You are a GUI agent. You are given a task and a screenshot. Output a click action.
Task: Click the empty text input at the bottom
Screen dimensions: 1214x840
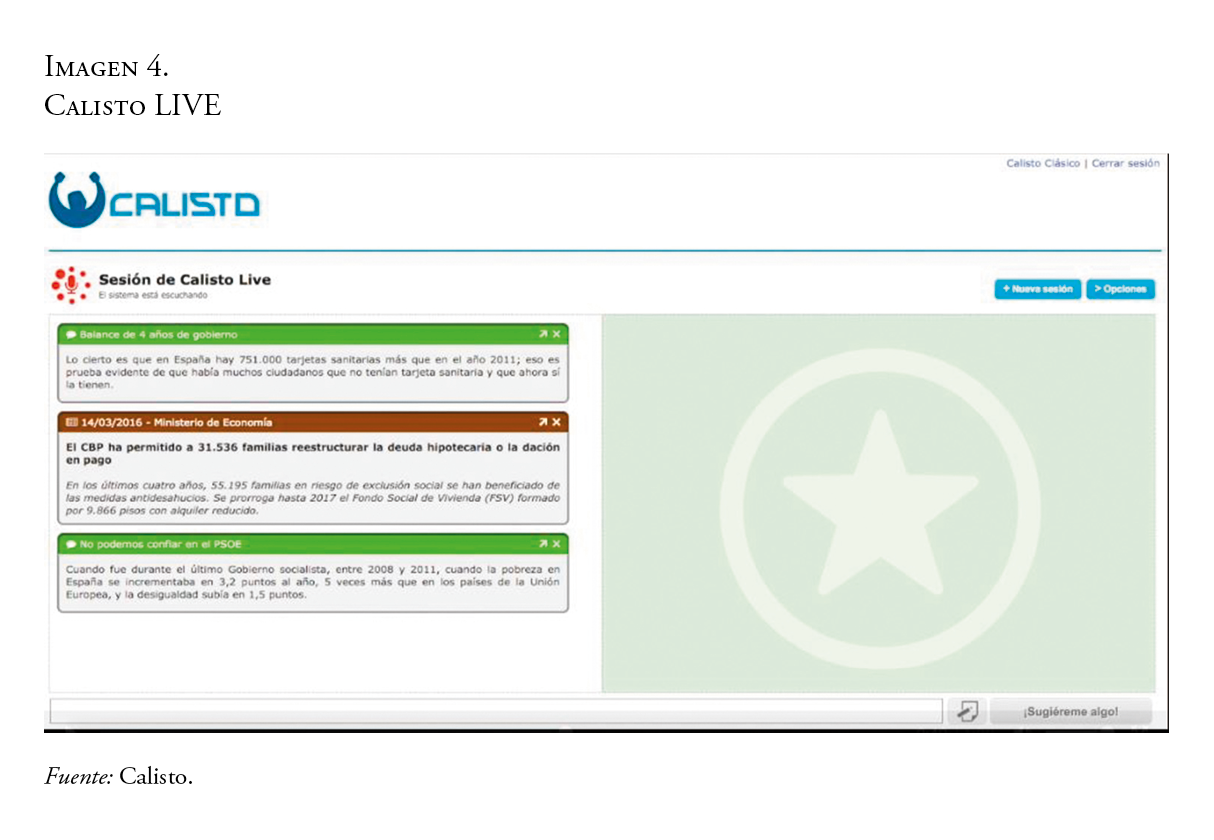495,712
